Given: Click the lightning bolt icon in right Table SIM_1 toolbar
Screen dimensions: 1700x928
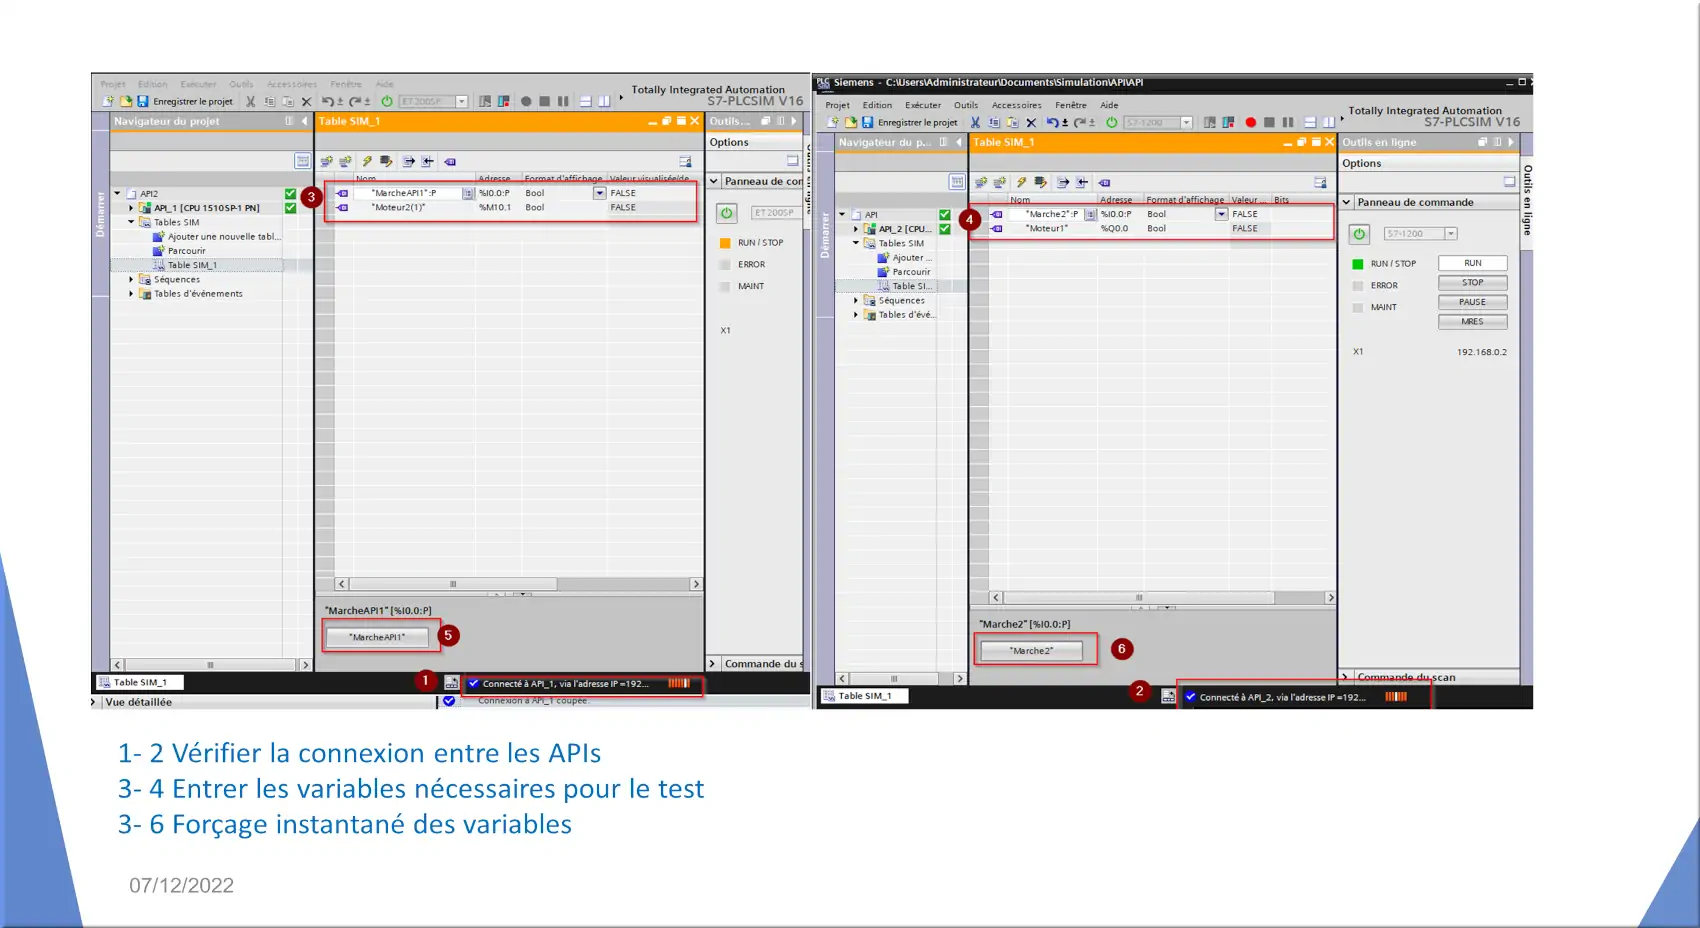Looking at the screenshot, I should click(x=1021, y=182).
